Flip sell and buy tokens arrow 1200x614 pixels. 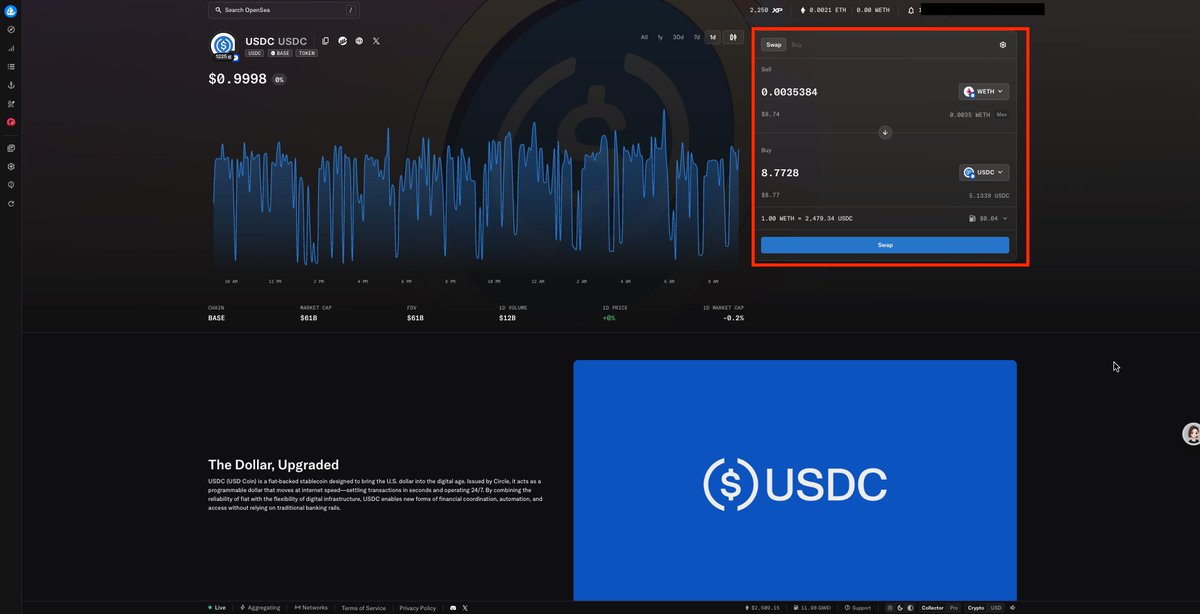[x=885, y=132]
